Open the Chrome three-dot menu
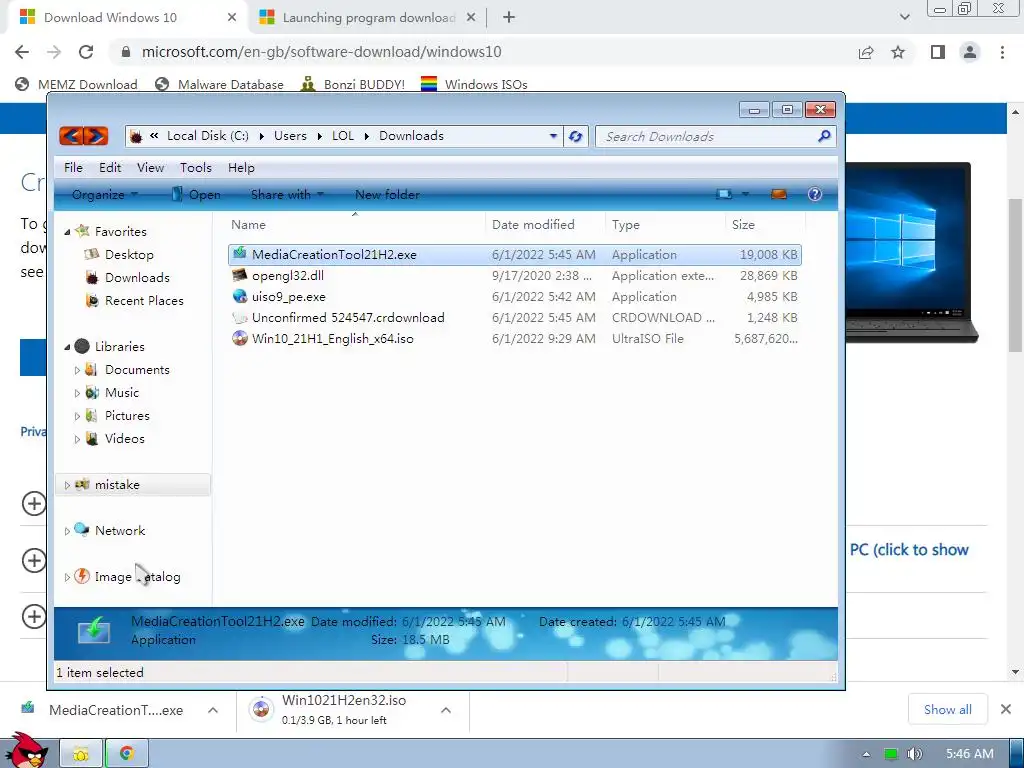The height and width of the screenshot is (768, 1024). [1002, 52]
